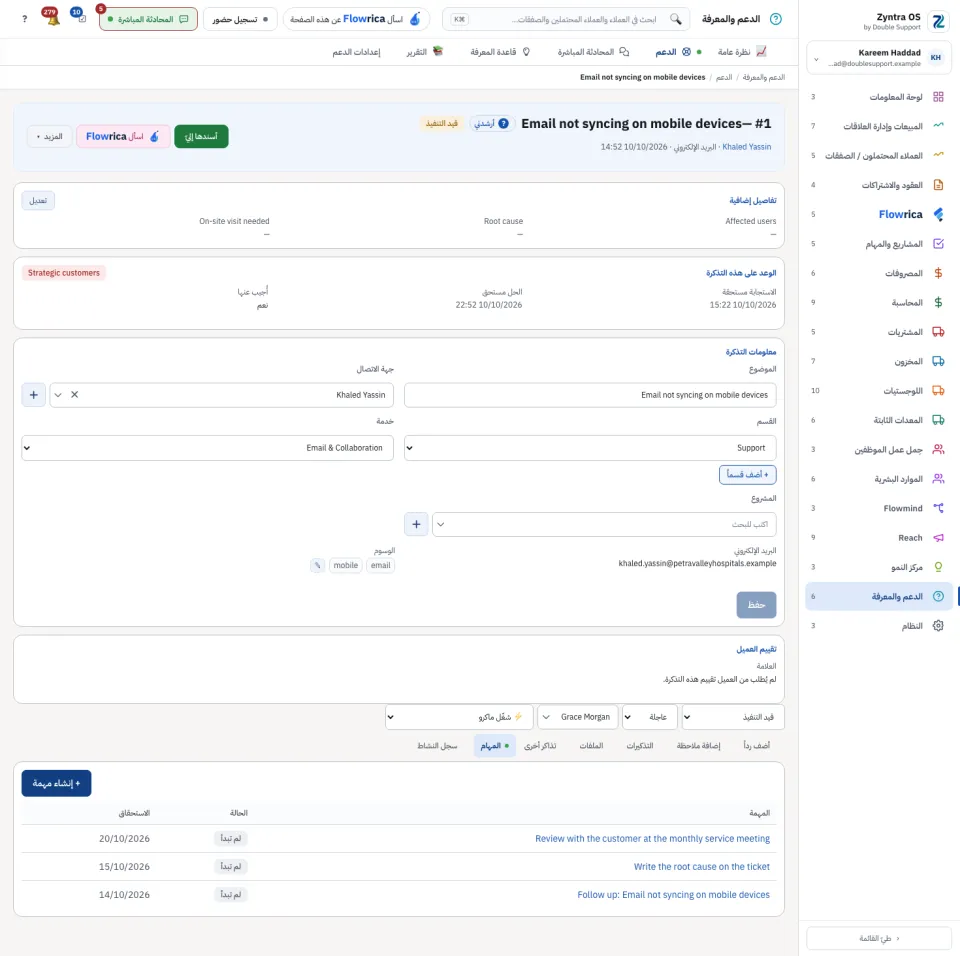
Task: Click the Ask Flowrica button in ticket header
Action: tap(122, 137)
